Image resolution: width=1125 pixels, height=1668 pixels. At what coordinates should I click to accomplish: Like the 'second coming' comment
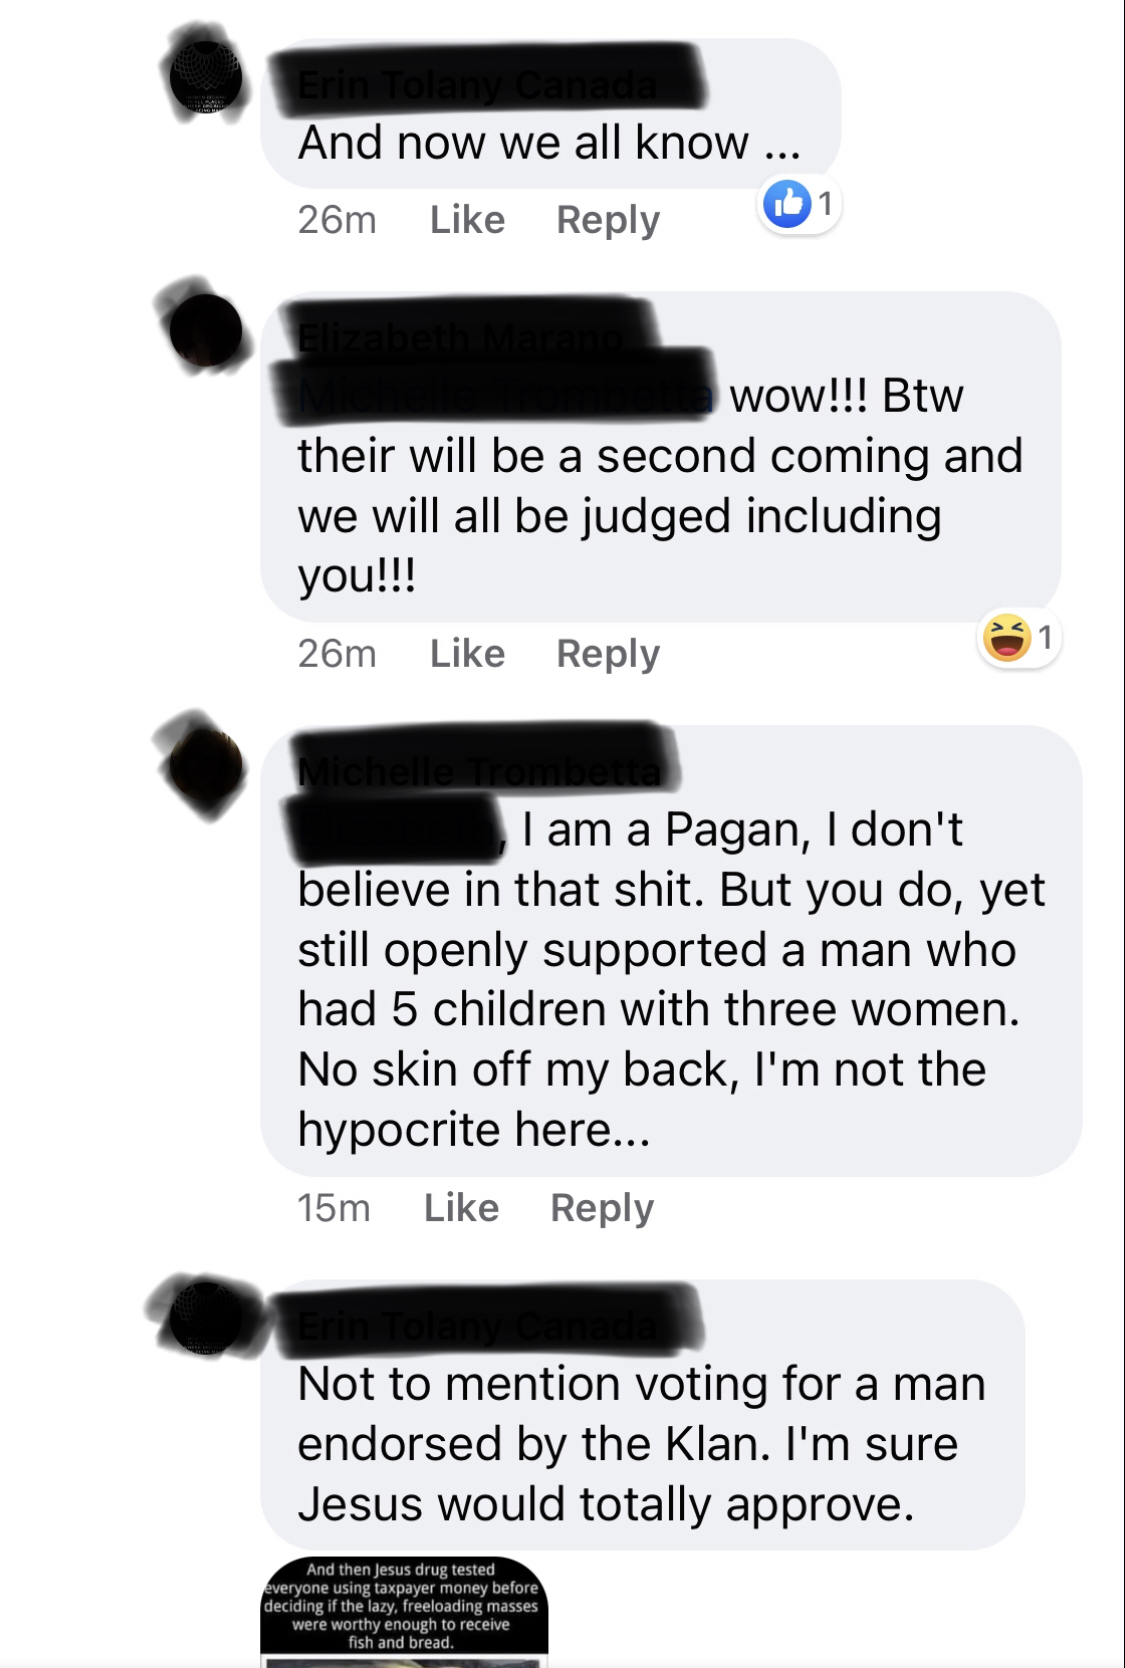click(x=467, y=654)
